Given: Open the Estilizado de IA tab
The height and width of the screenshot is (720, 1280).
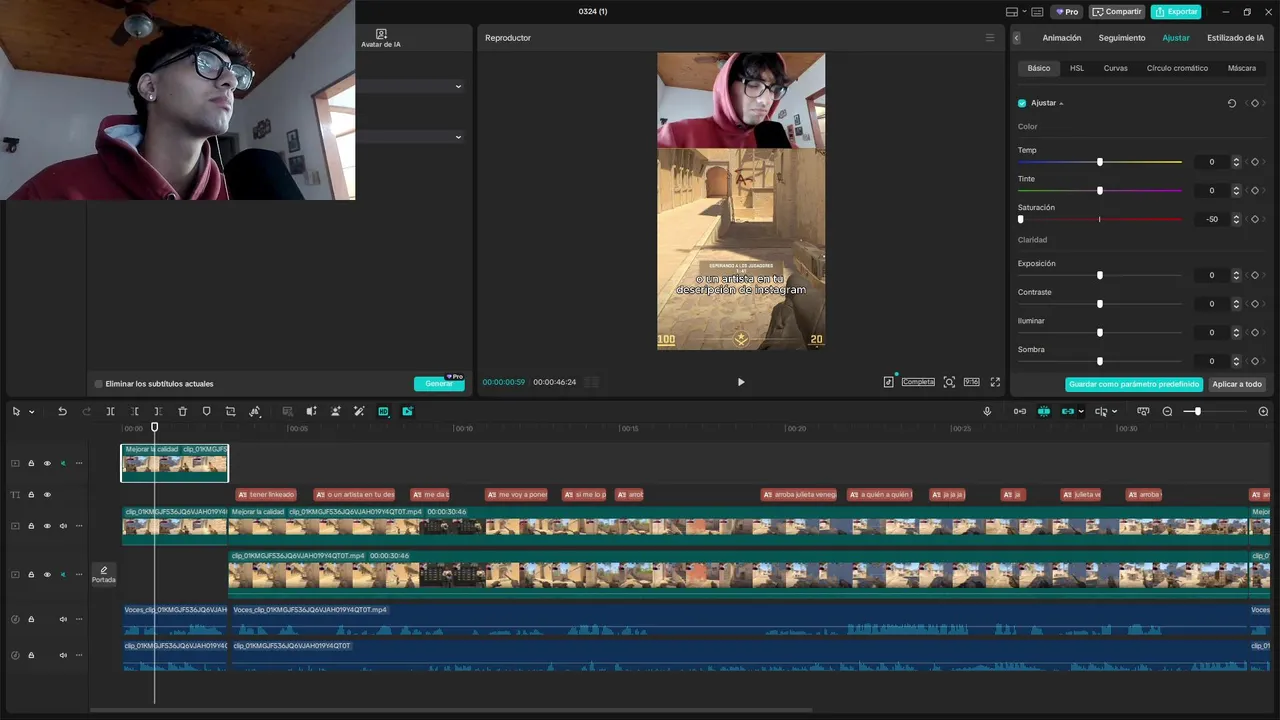Looking at the screenshot, I should pyautogui.click(x=1235, y=38).
